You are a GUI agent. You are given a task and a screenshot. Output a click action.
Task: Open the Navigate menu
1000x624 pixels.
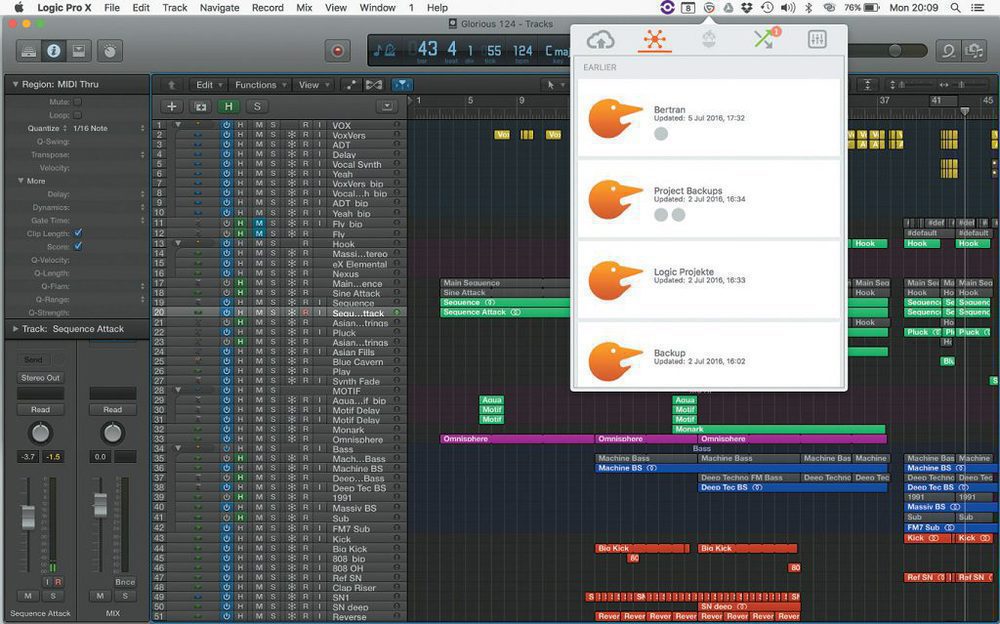click(219, 8)
